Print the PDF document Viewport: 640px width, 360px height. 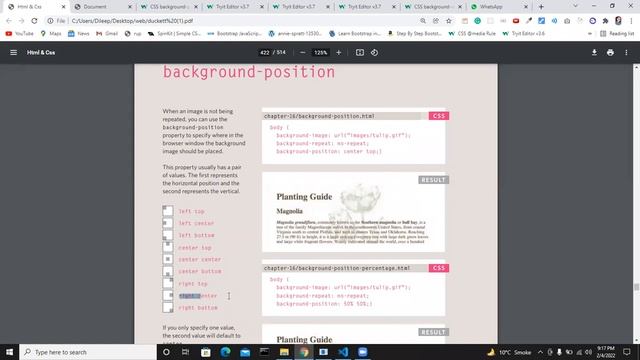(x=610, y=53)
